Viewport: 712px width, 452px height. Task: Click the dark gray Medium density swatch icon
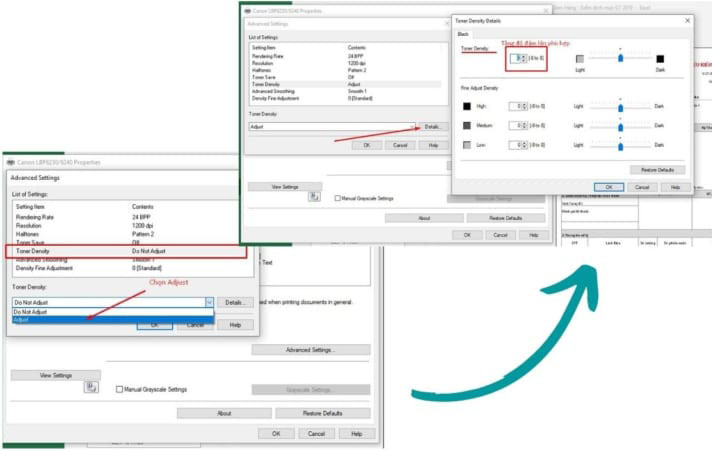466,125
